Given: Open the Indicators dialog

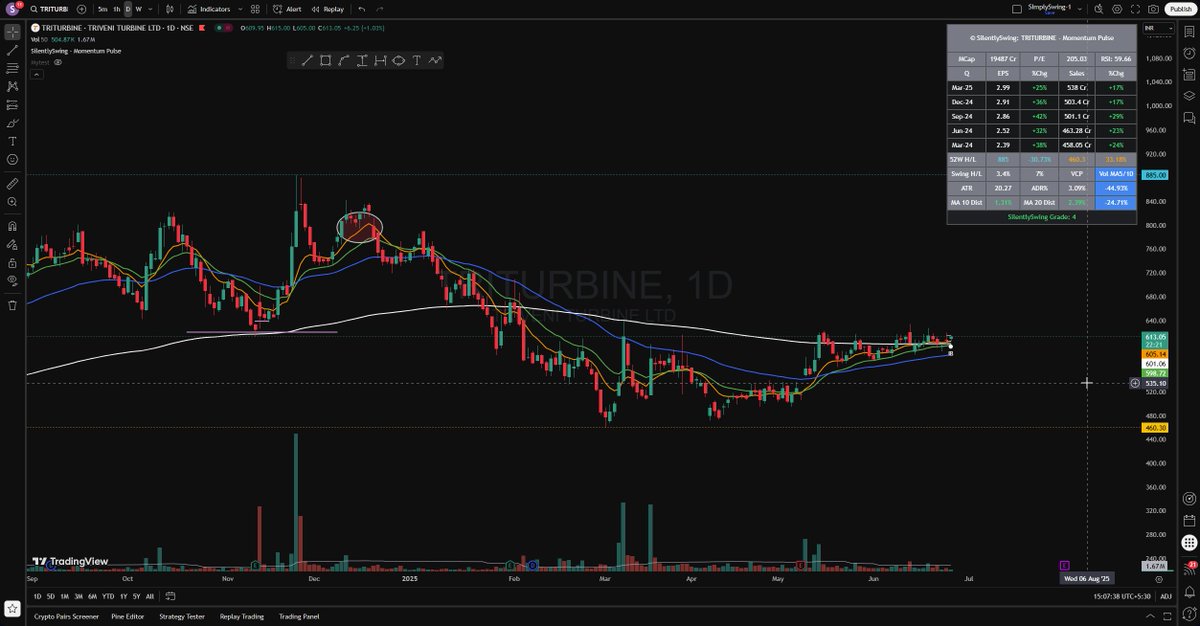Looking at the screenshot, I should tap(208, 9).
